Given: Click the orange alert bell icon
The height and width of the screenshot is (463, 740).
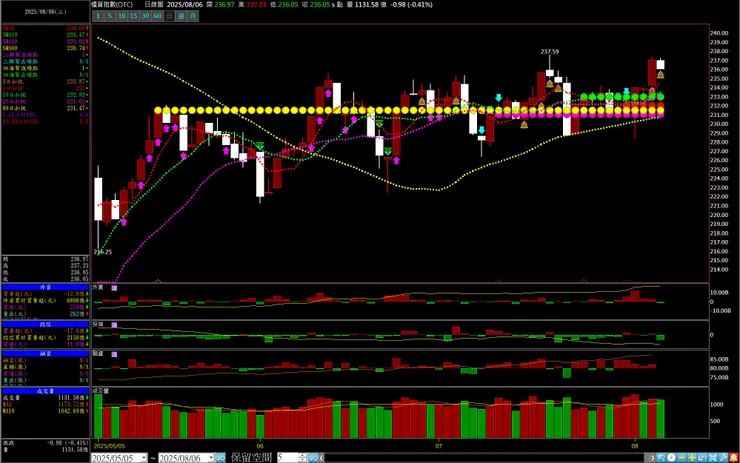Looking at the screenshot, I should [733, 457].
